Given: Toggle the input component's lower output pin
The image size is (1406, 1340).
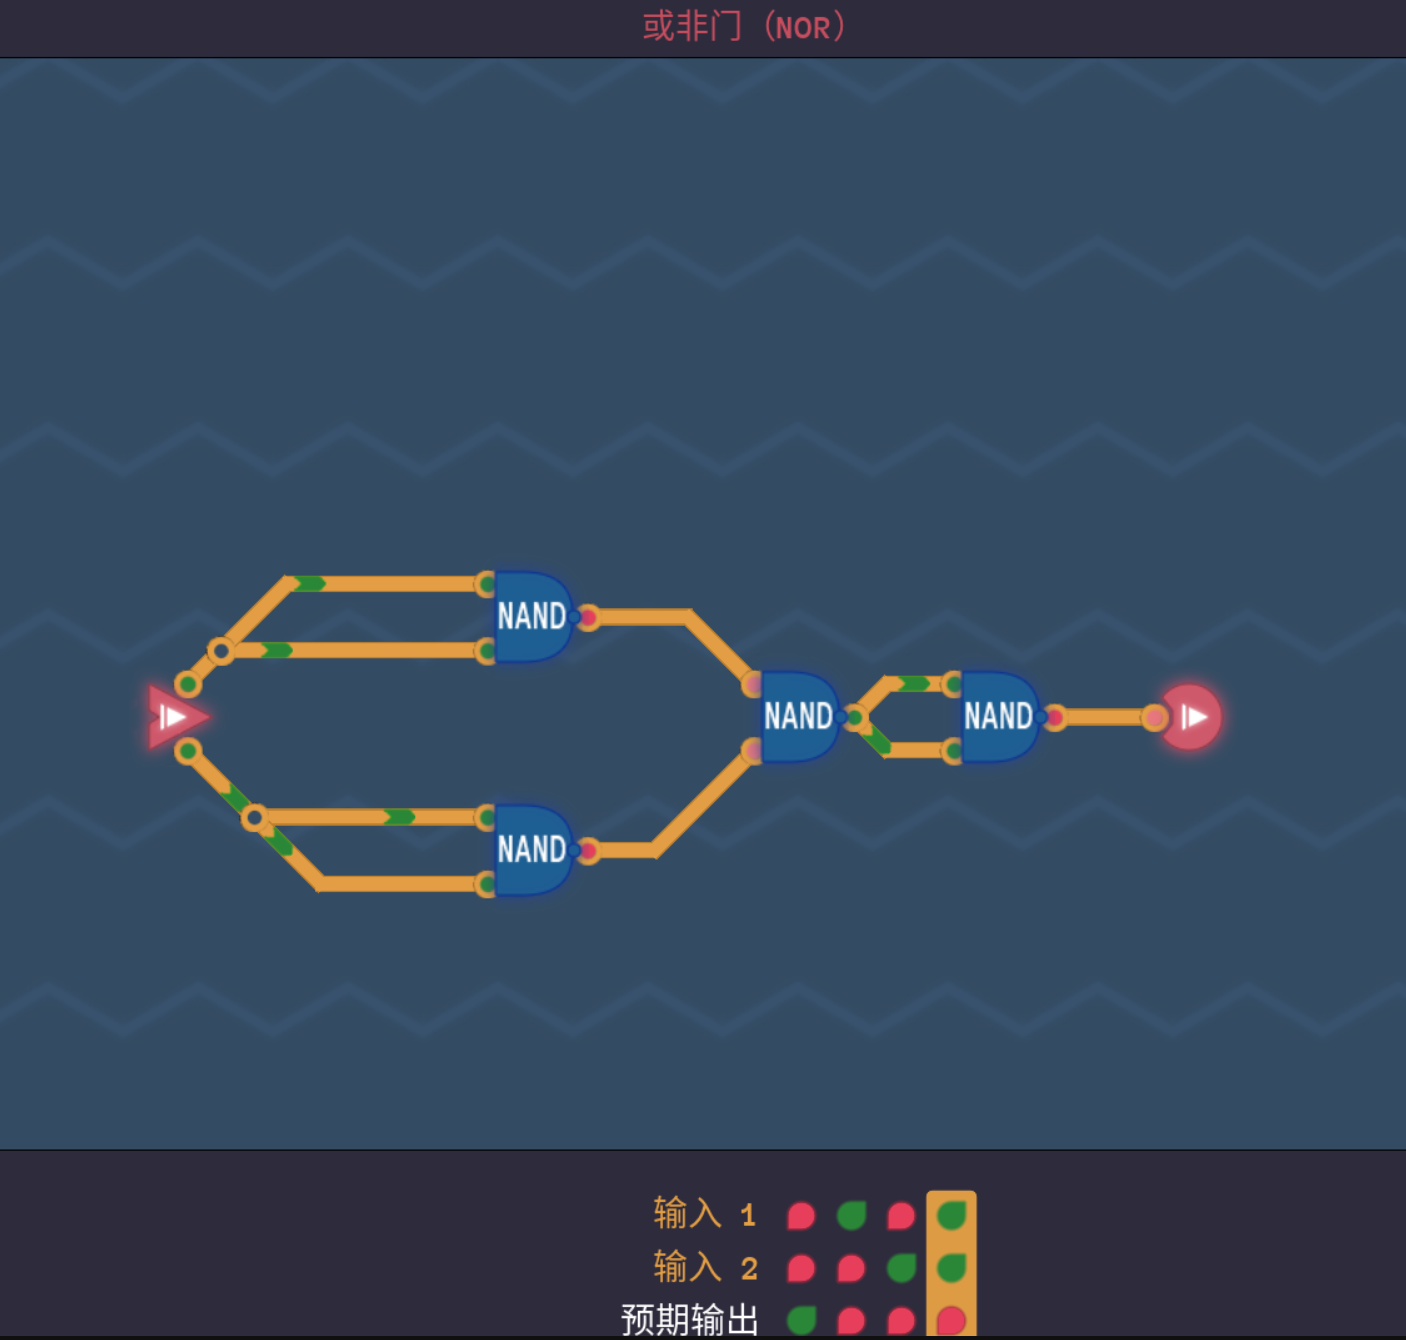Looking at the screenshot, I should (x=188, y=751).
